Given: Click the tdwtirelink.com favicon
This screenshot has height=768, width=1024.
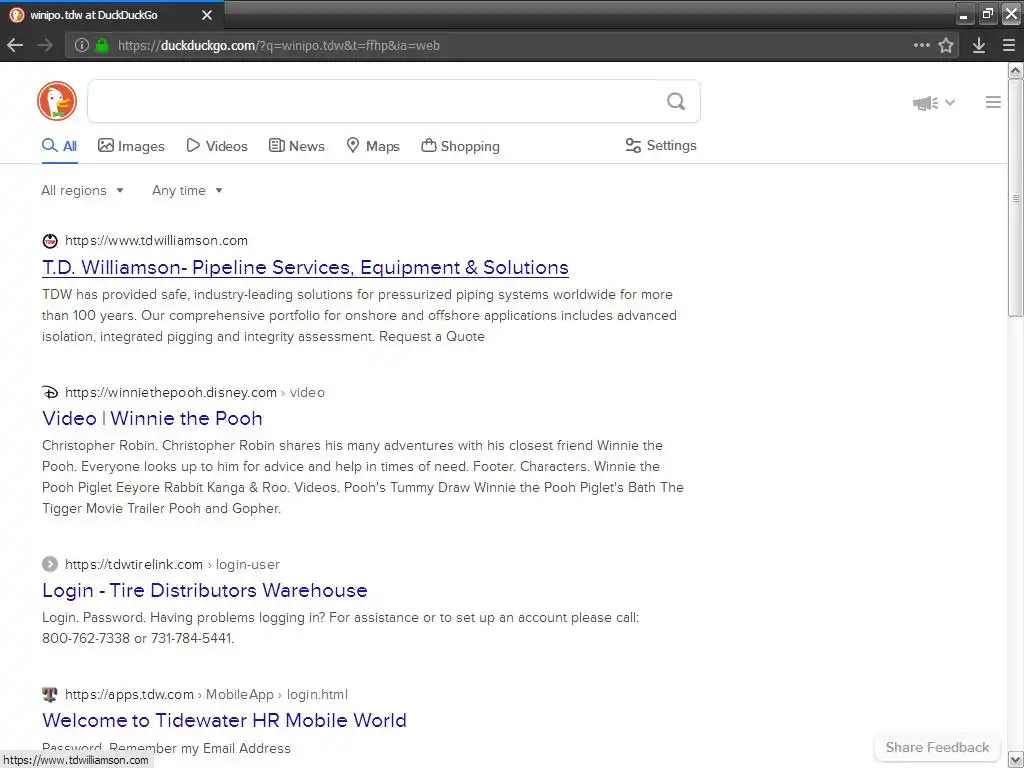Looking at the screenshot, I should pos(50,564).
